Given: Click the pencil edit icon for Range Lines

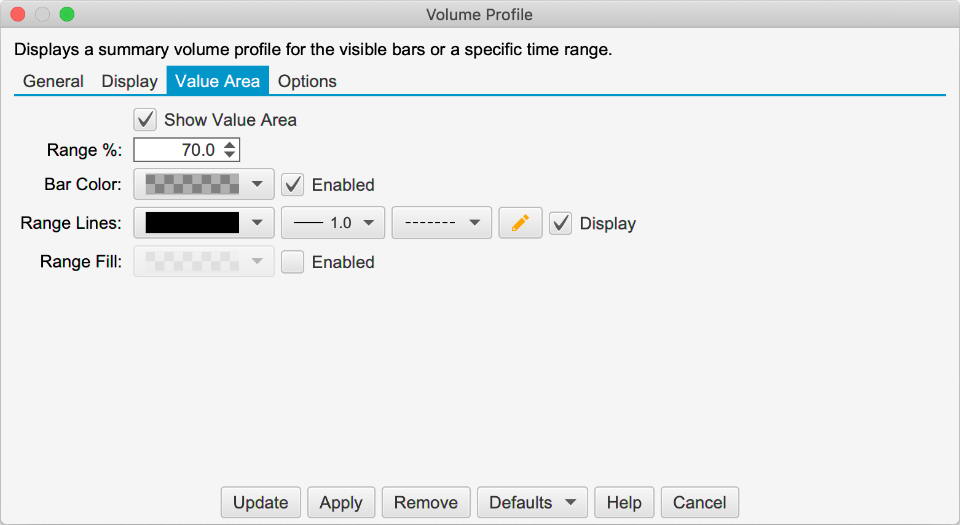Looking at the screenshot, I should pos(520,223).
